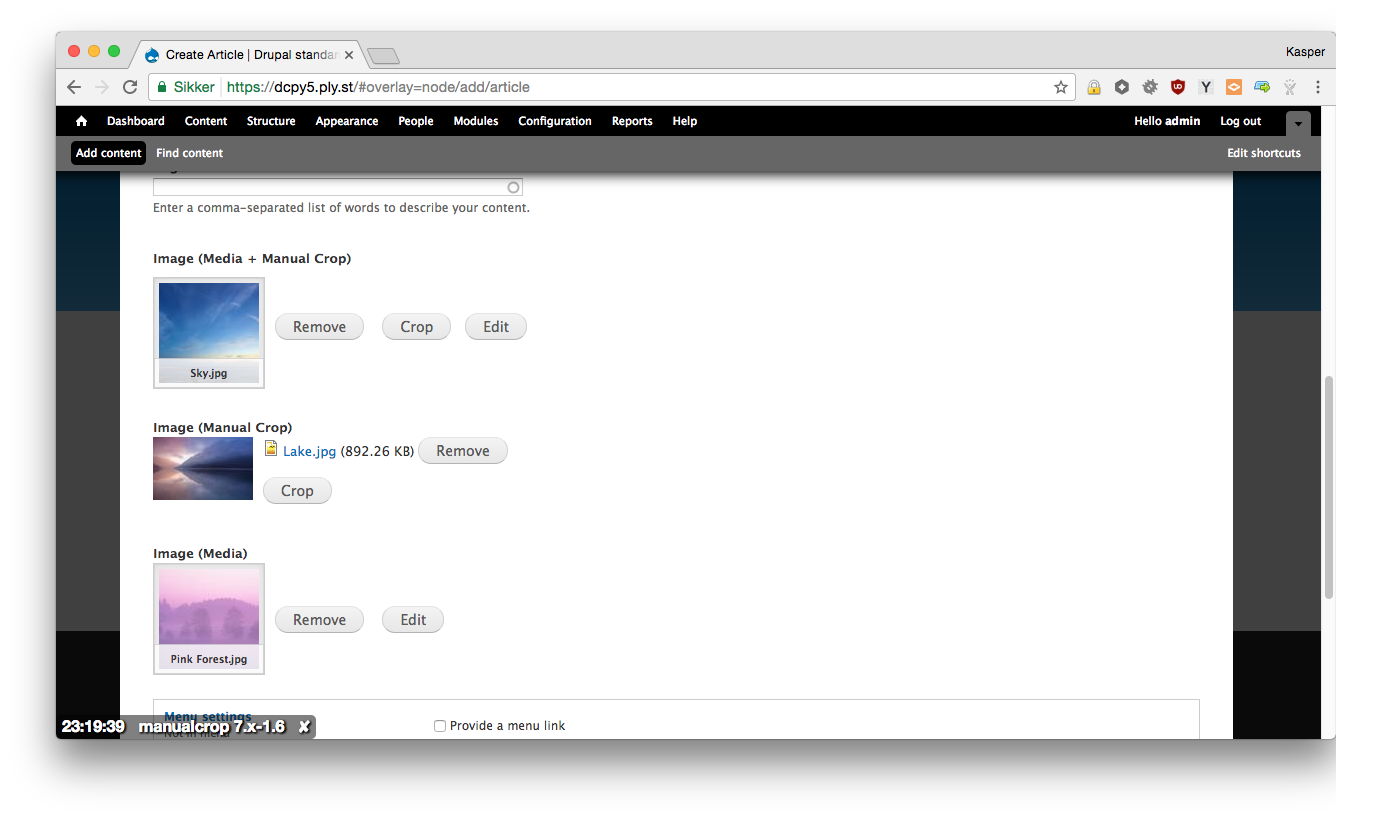Click the browser back arrow
Screen dimensions: 1392x819
tap(74, 87)
